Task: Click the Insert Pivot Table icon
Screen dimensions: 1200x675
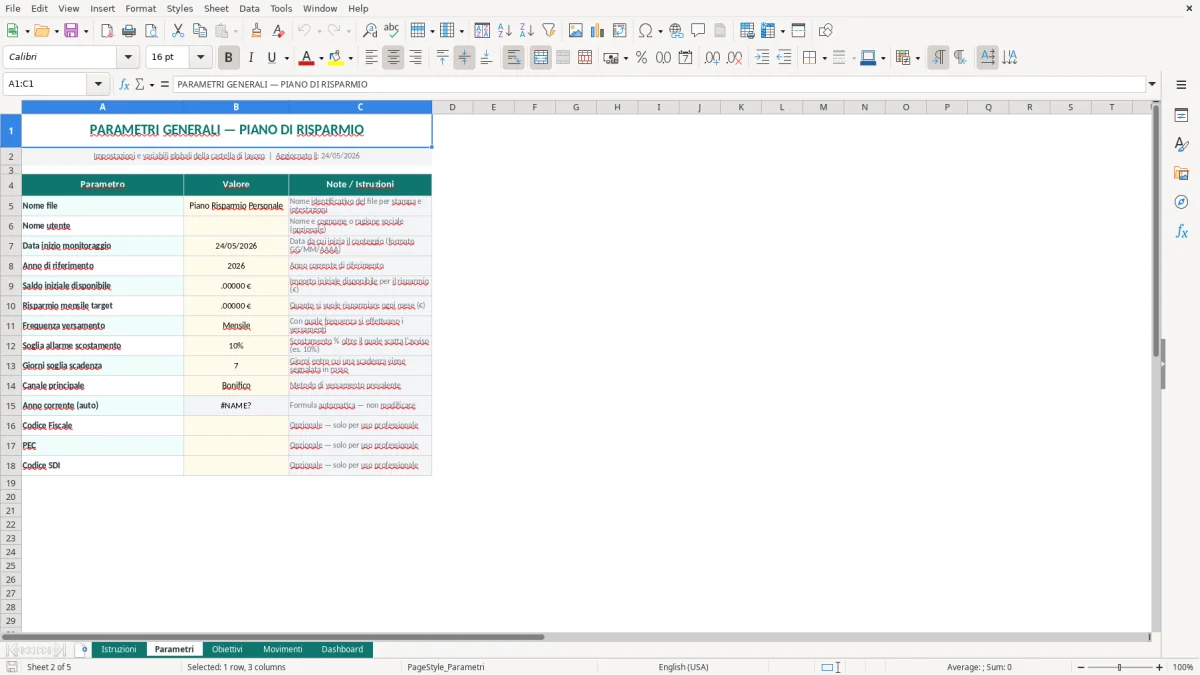Action: (x=620, y=31)
